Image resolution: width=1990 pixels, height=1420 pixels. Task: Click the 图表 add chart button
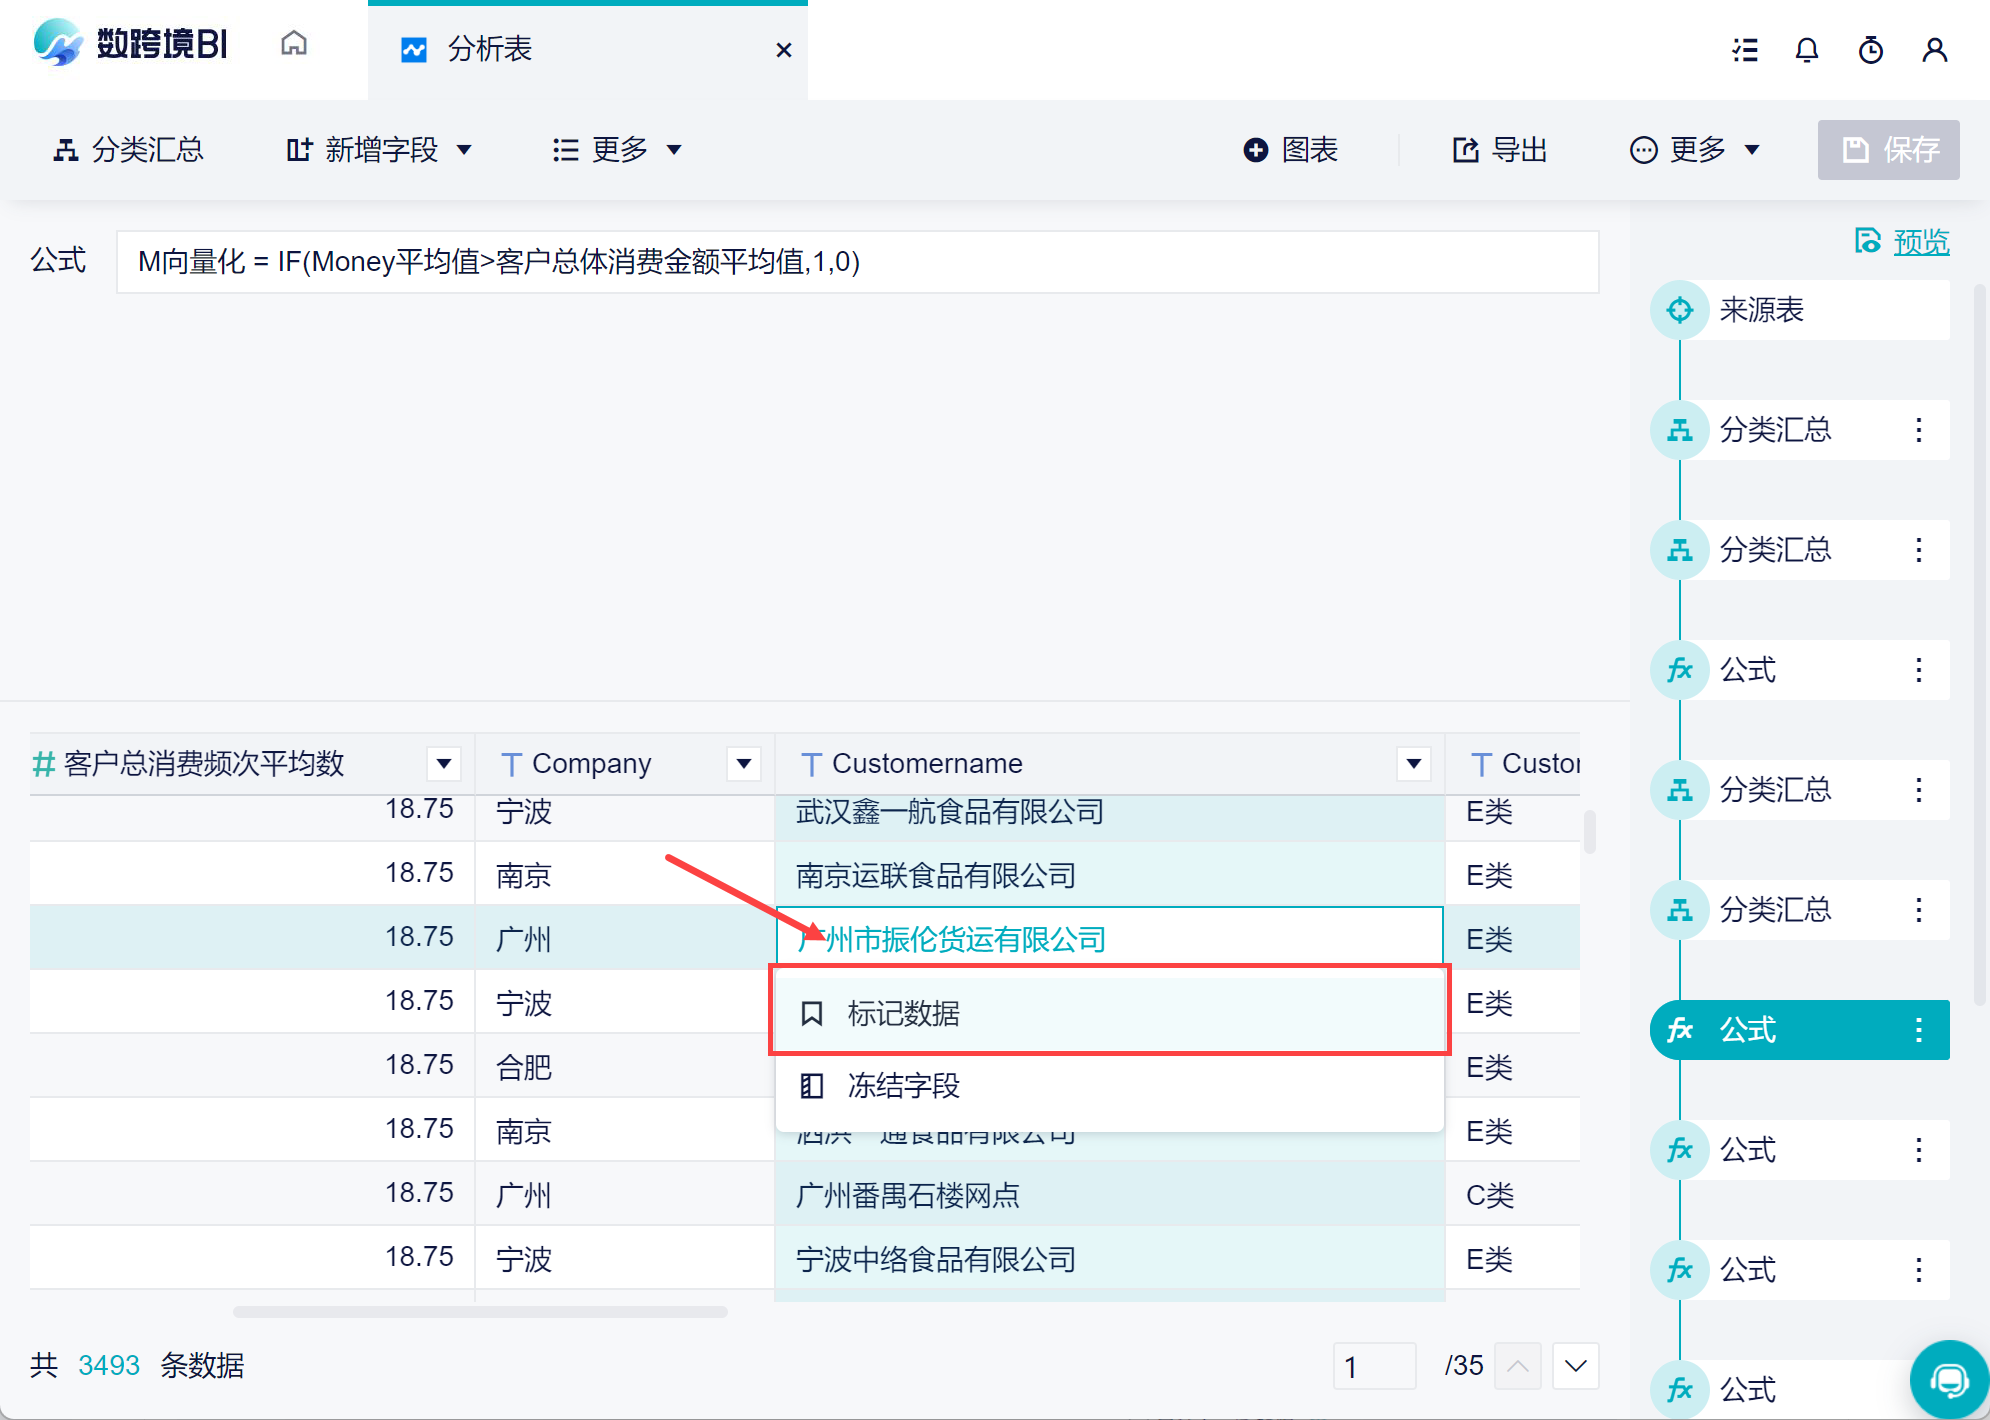(x=1290, y=150)
